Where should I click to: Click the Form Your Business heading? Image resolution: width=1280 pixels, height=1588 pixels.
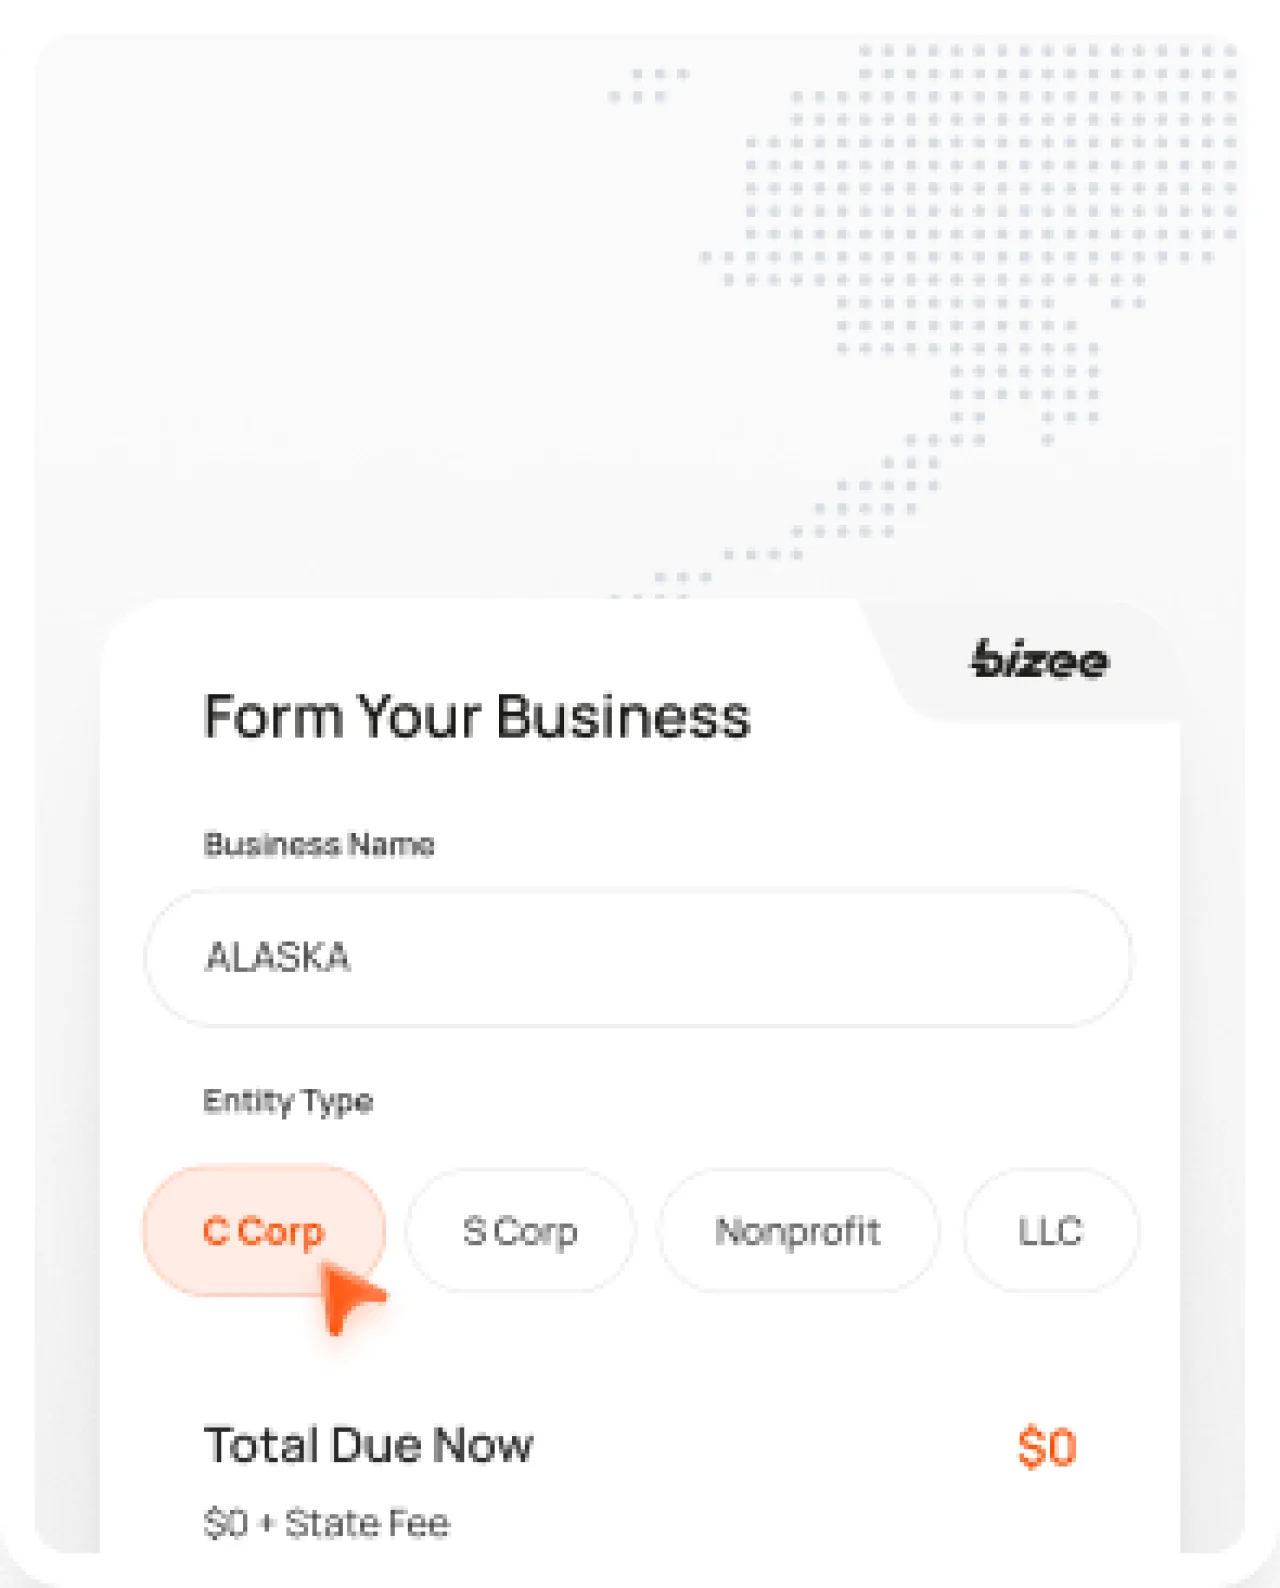coord(477,715)
